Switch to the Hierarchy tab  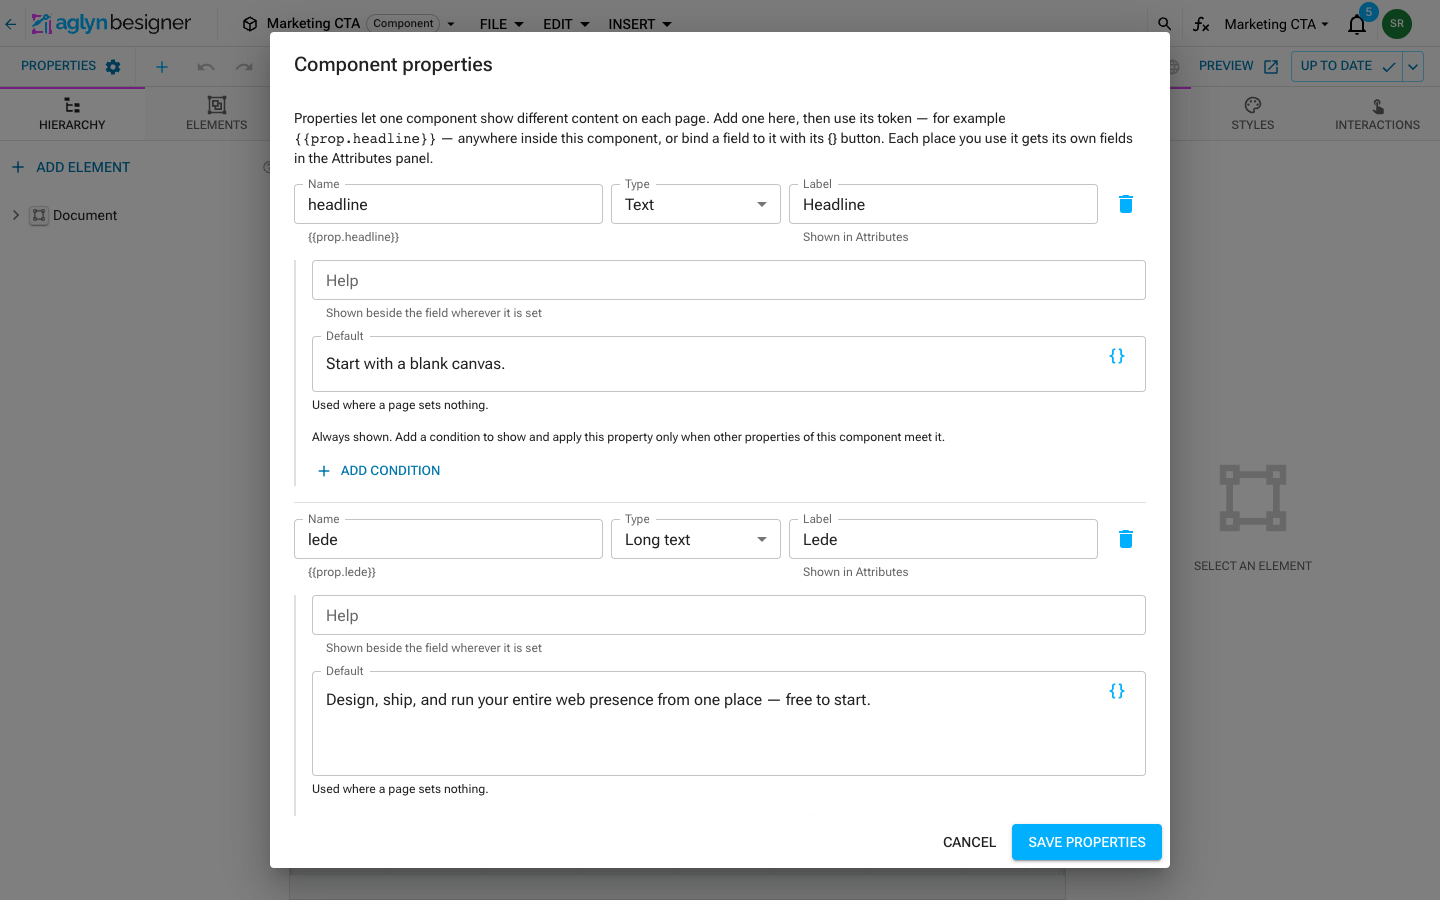(x=72, y=114)
